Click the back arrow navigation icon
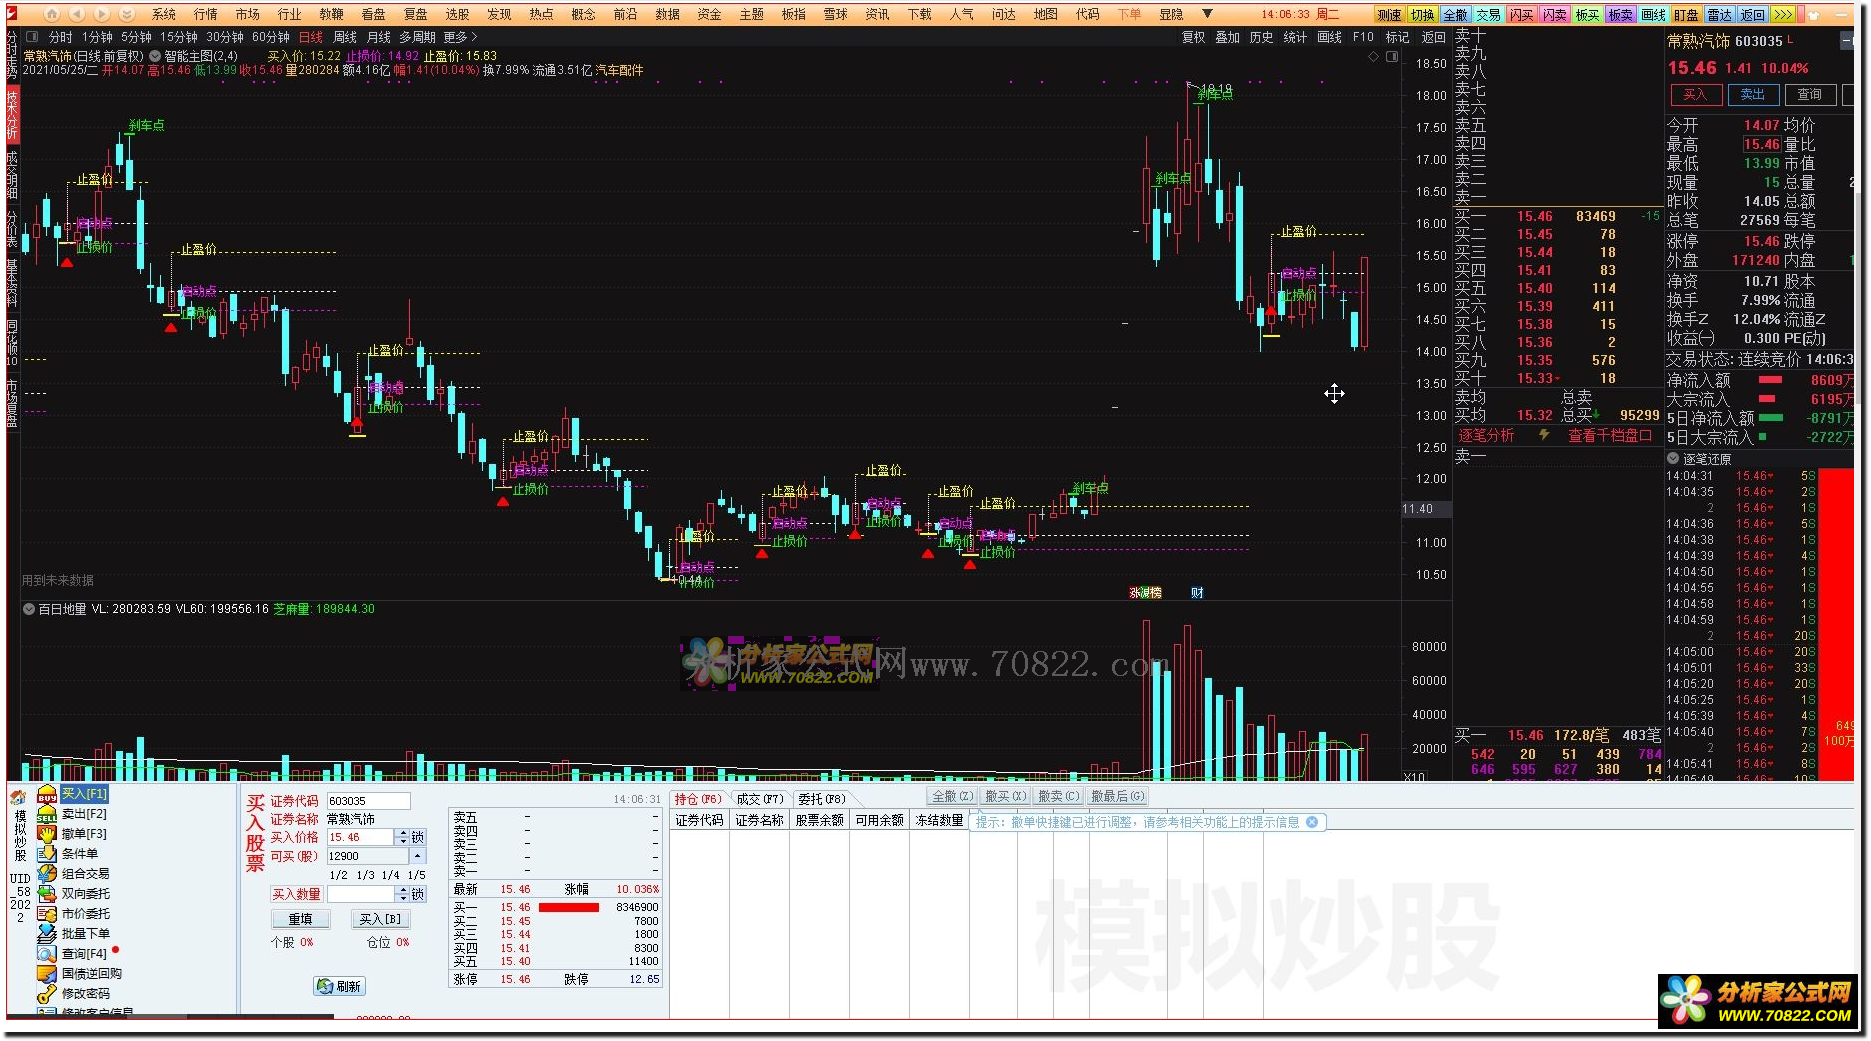 coord(78,14)
